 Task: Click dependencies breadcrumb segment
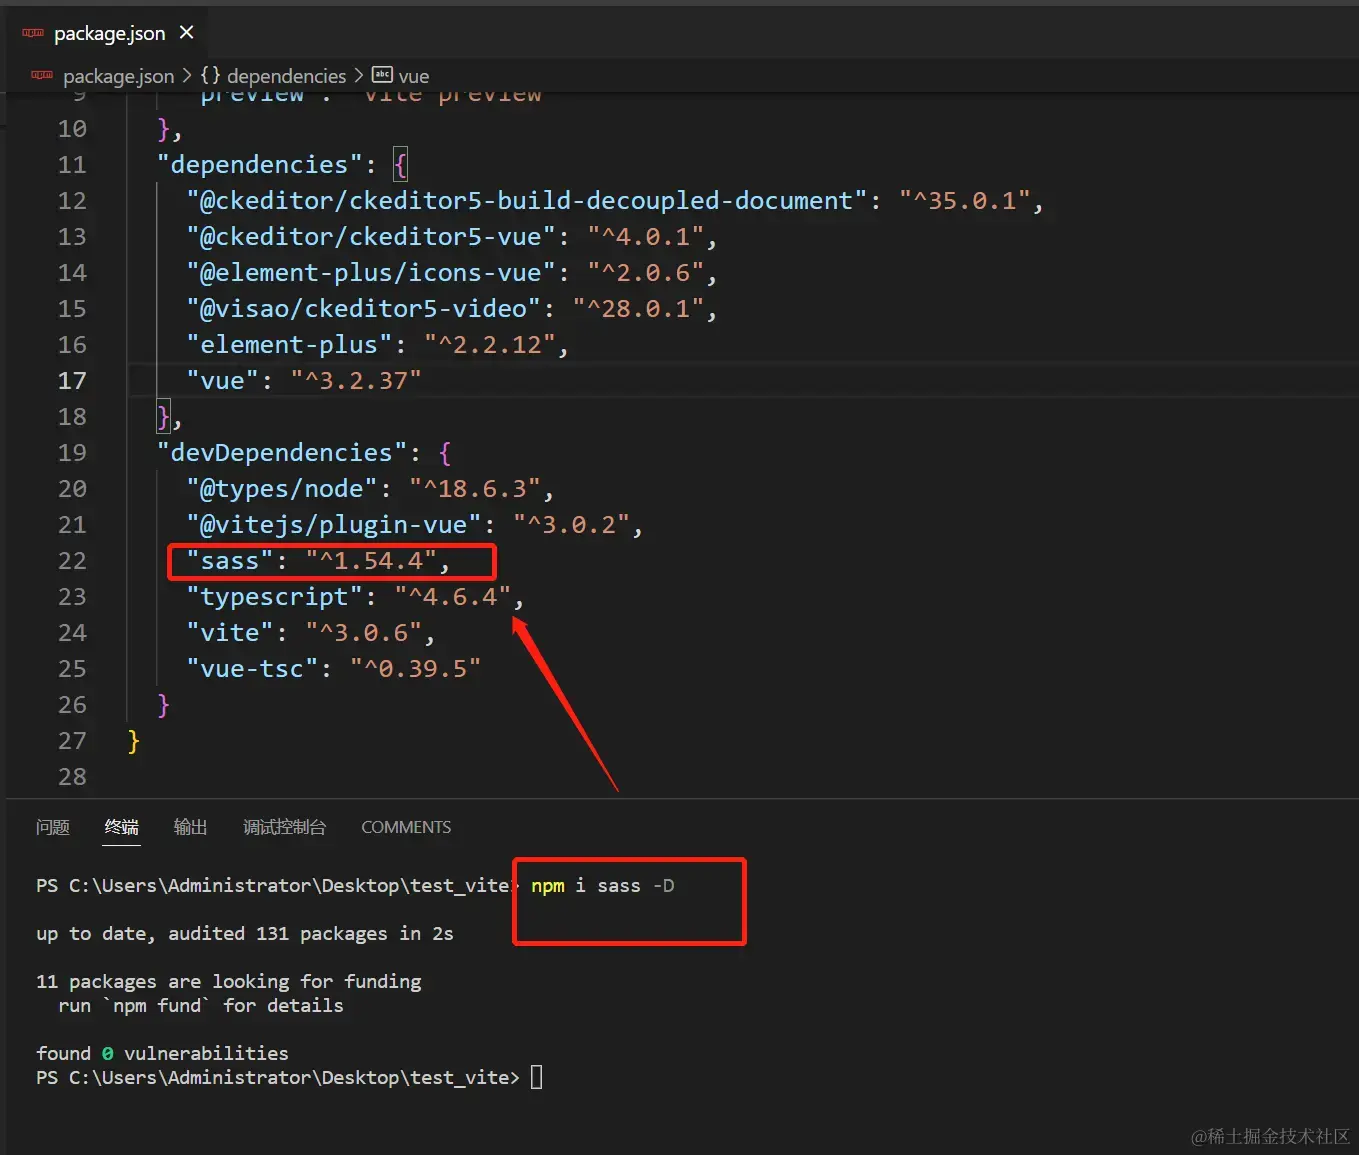click(286, 76)
